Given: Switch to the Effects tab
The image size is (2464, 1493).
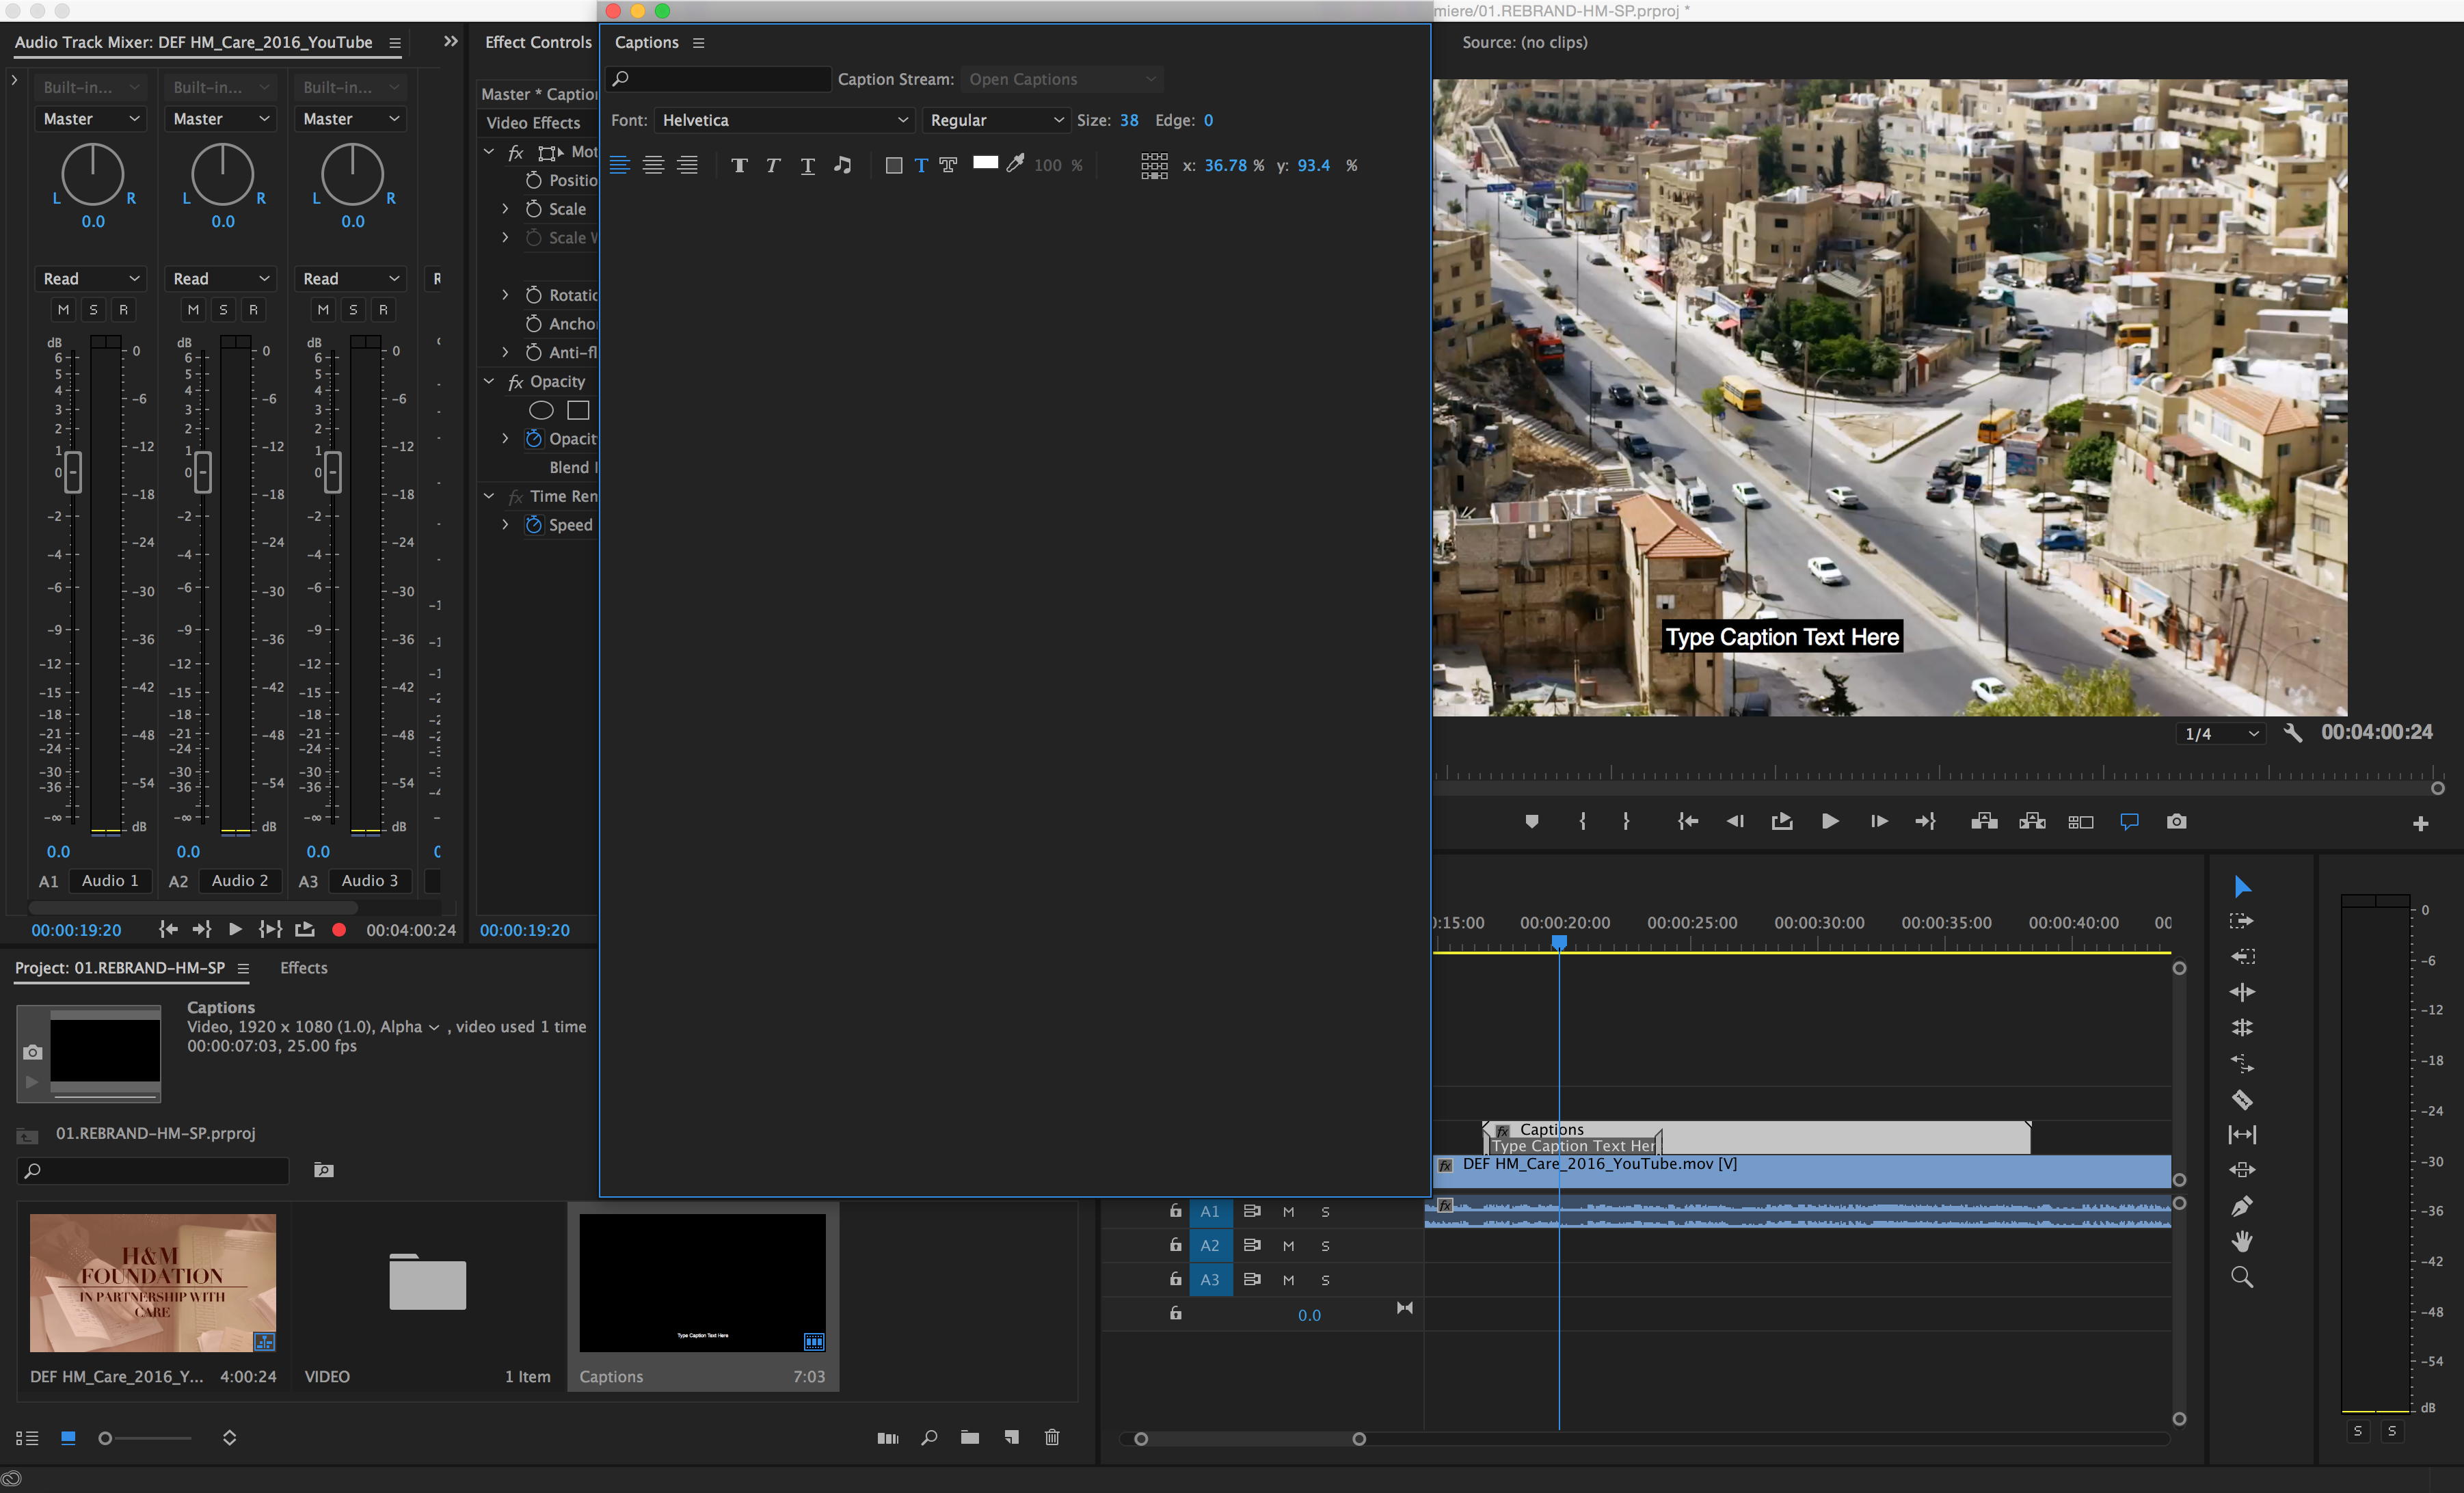Looking at the screenshot, I should coord(304,967).
